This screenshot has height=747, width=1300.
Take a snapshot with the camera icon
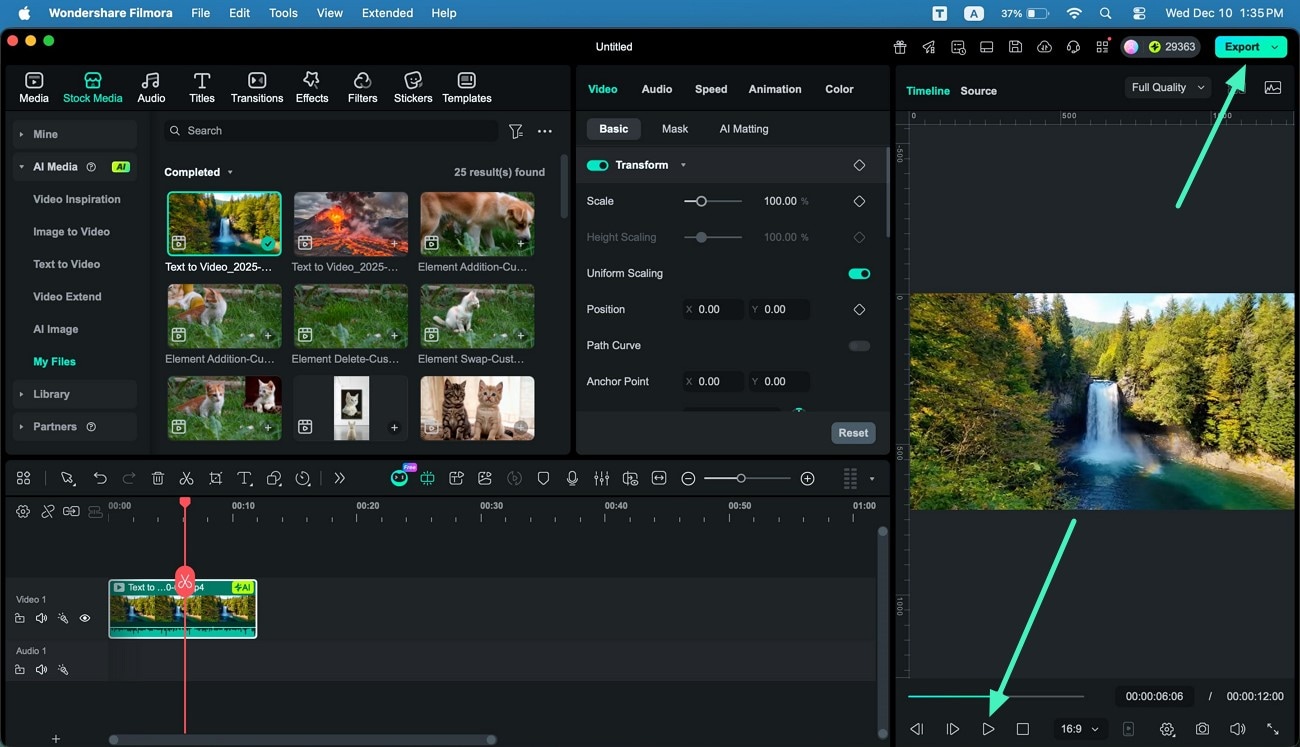(x=1202, y=730)
